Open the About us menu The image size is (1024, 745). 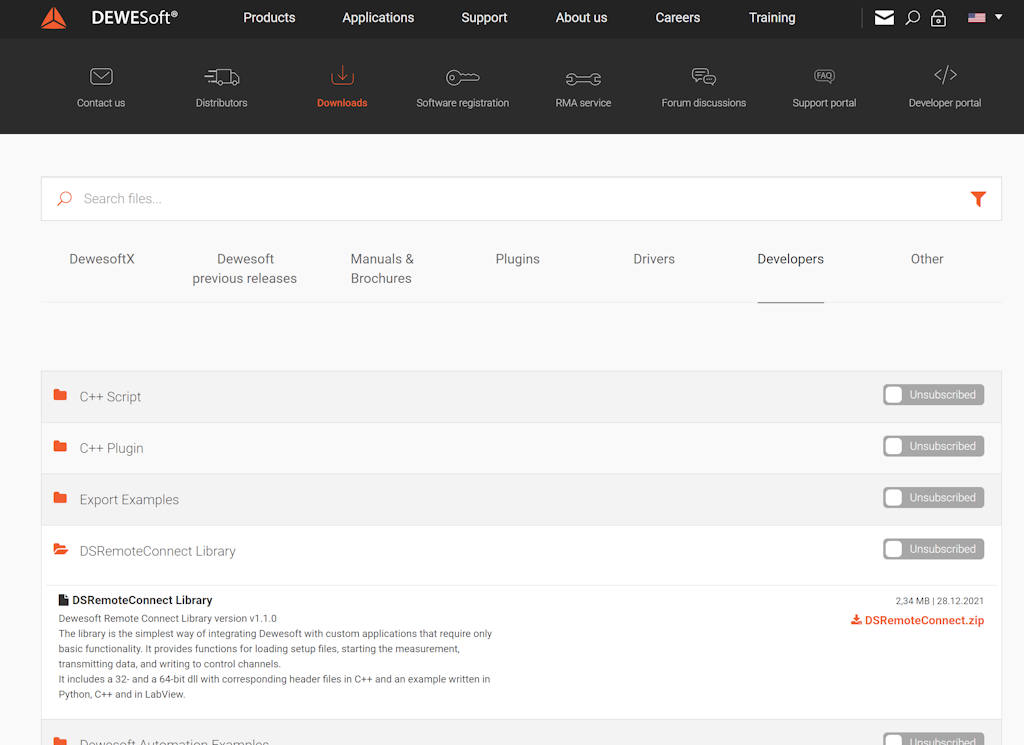tap(581, 18)
